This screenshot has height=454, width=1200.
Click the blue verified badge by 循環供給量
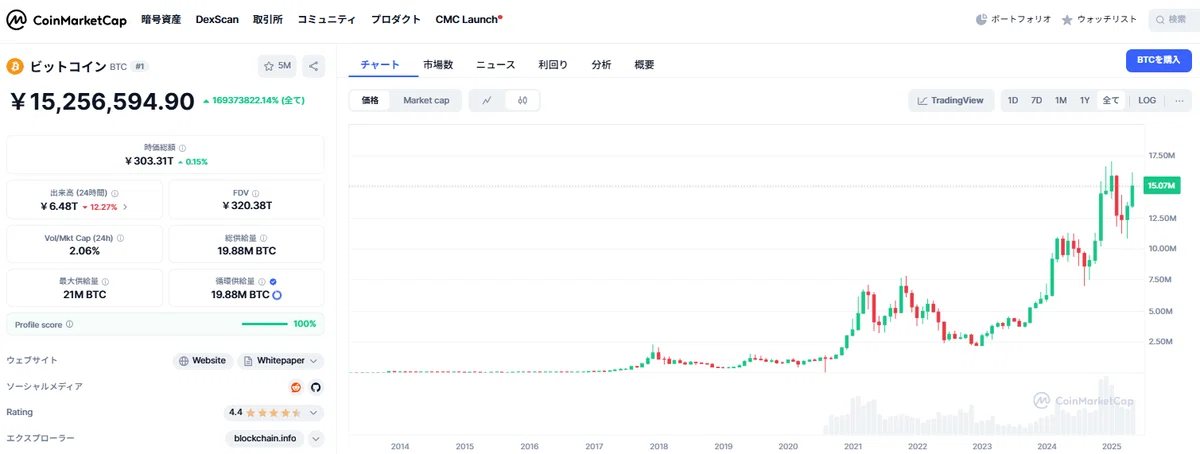[x=274, y=282]
